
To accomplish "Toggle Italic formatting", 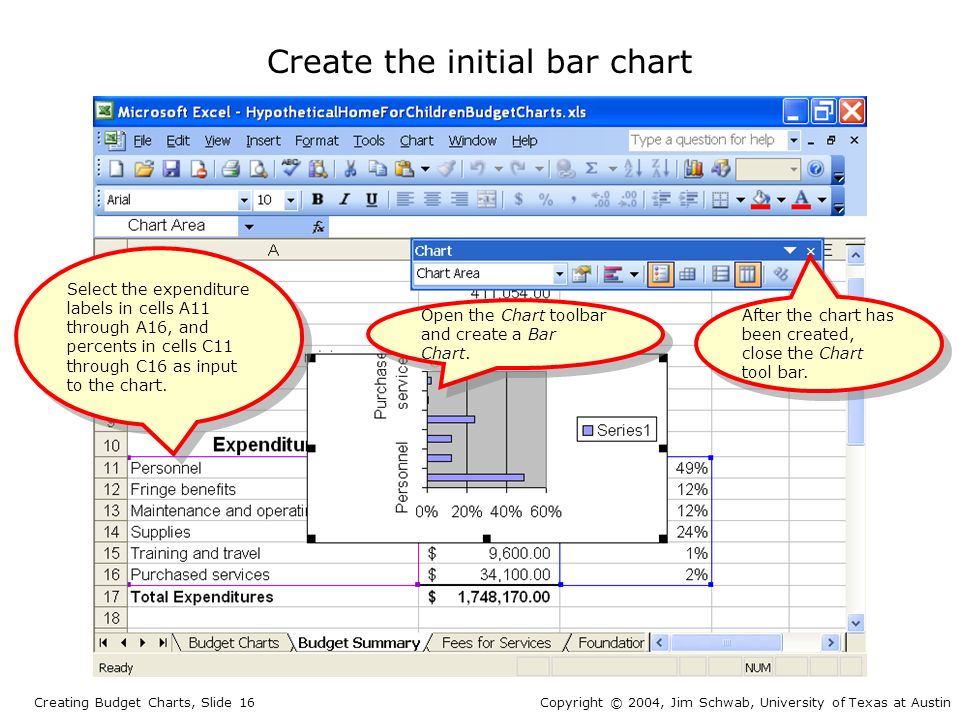I will click(345, 199).
